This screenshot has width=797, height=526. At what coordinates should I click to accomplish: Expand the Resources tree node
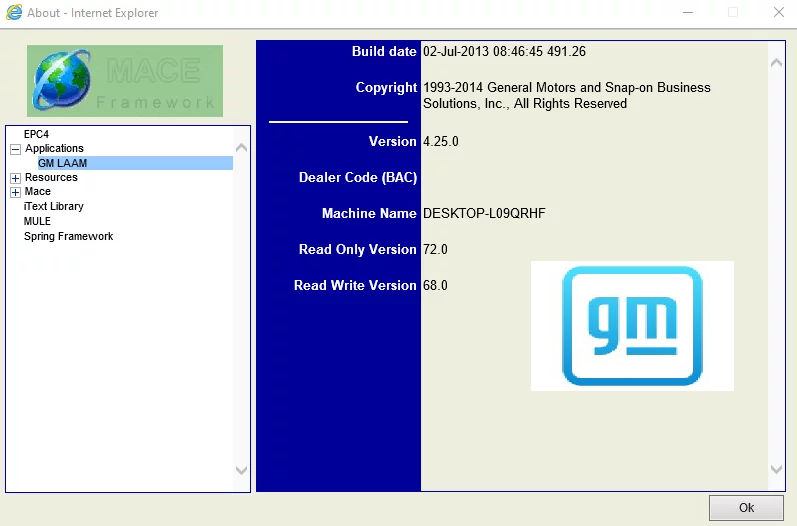coord(15,178)
